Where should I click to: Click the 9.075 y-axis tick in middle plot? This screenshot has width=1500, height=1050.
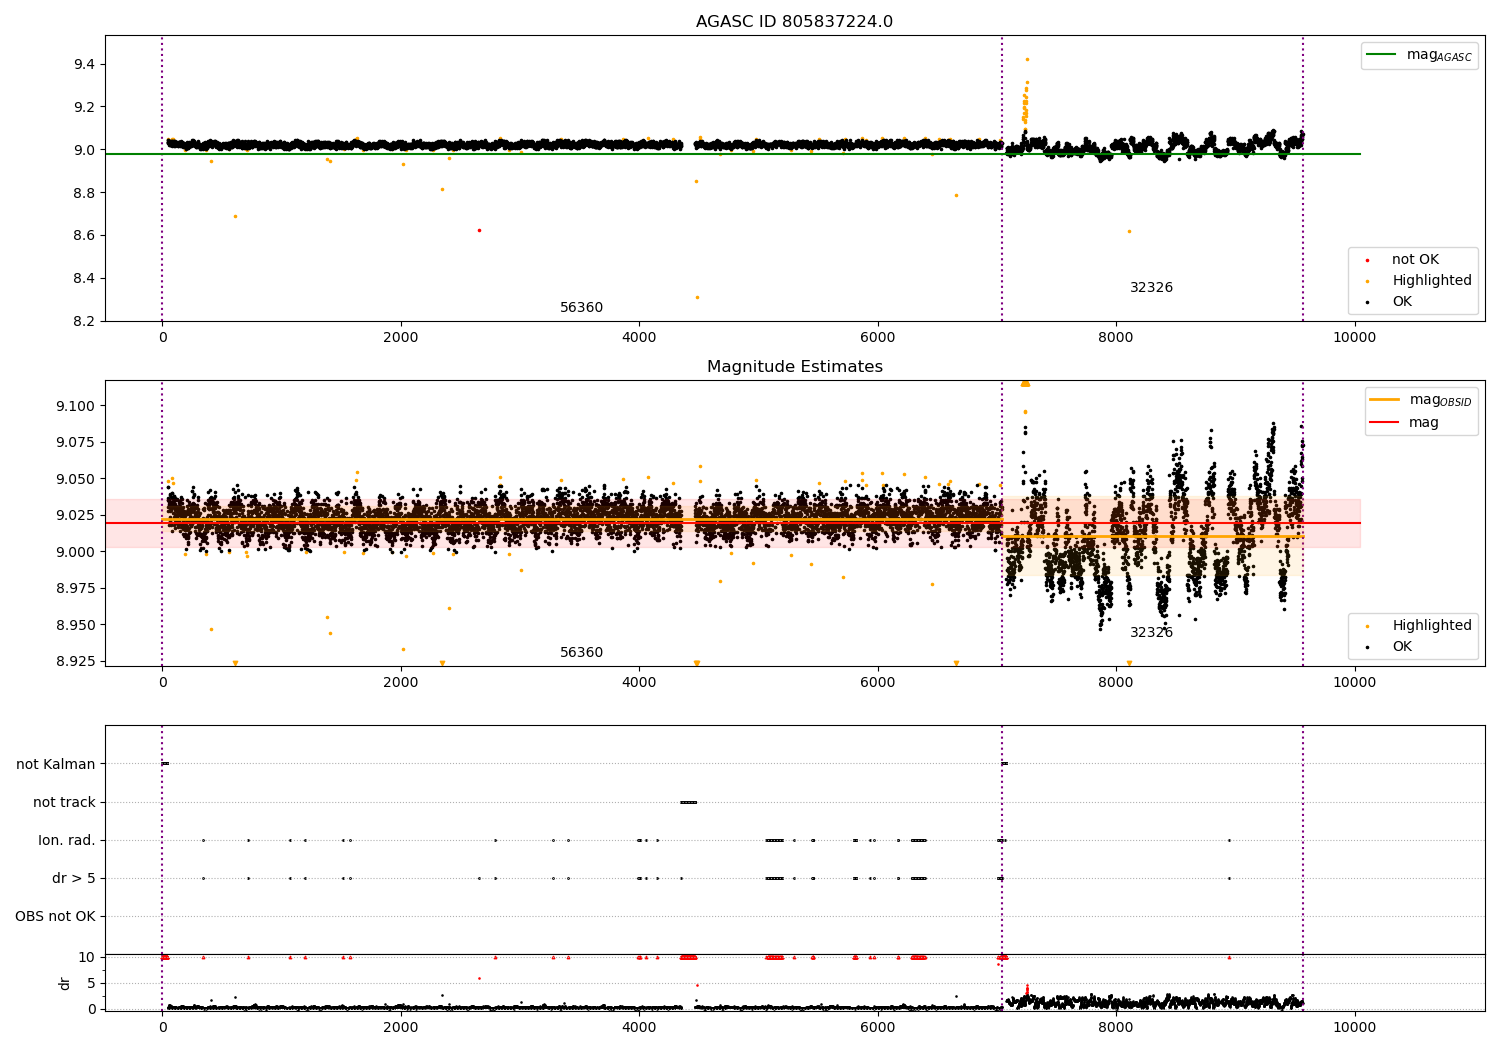(x=75, y=443)
